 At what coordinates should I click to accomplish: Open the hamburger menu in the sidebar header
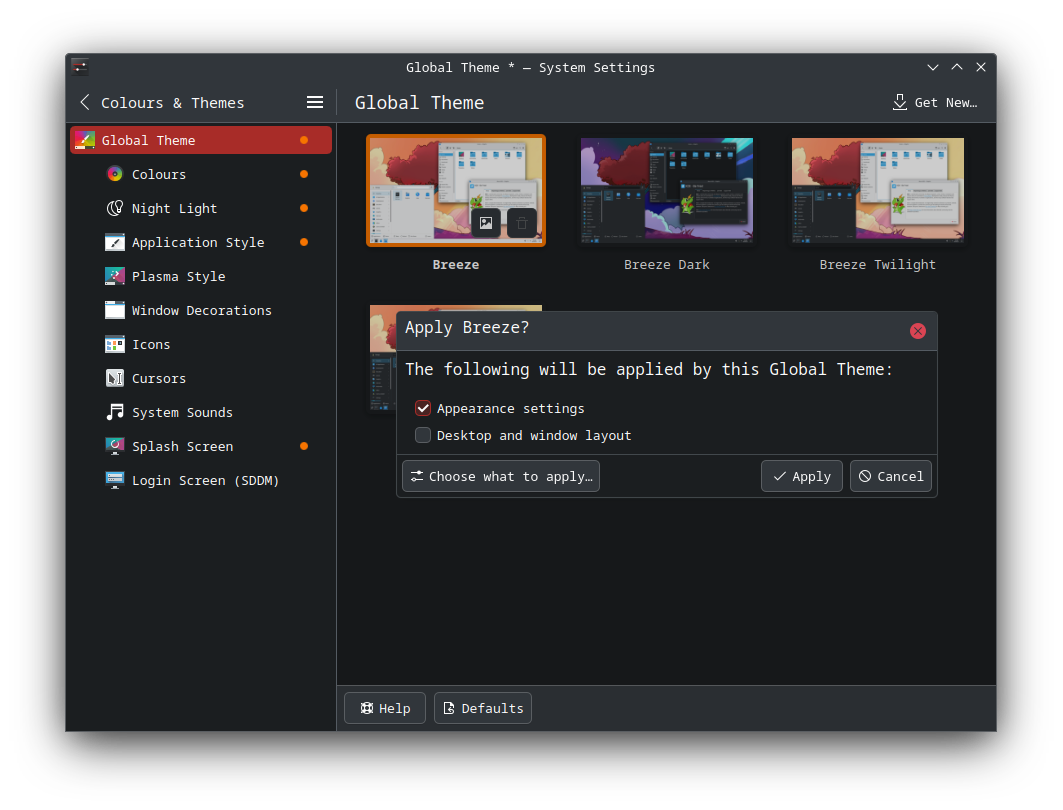(315, 102)
